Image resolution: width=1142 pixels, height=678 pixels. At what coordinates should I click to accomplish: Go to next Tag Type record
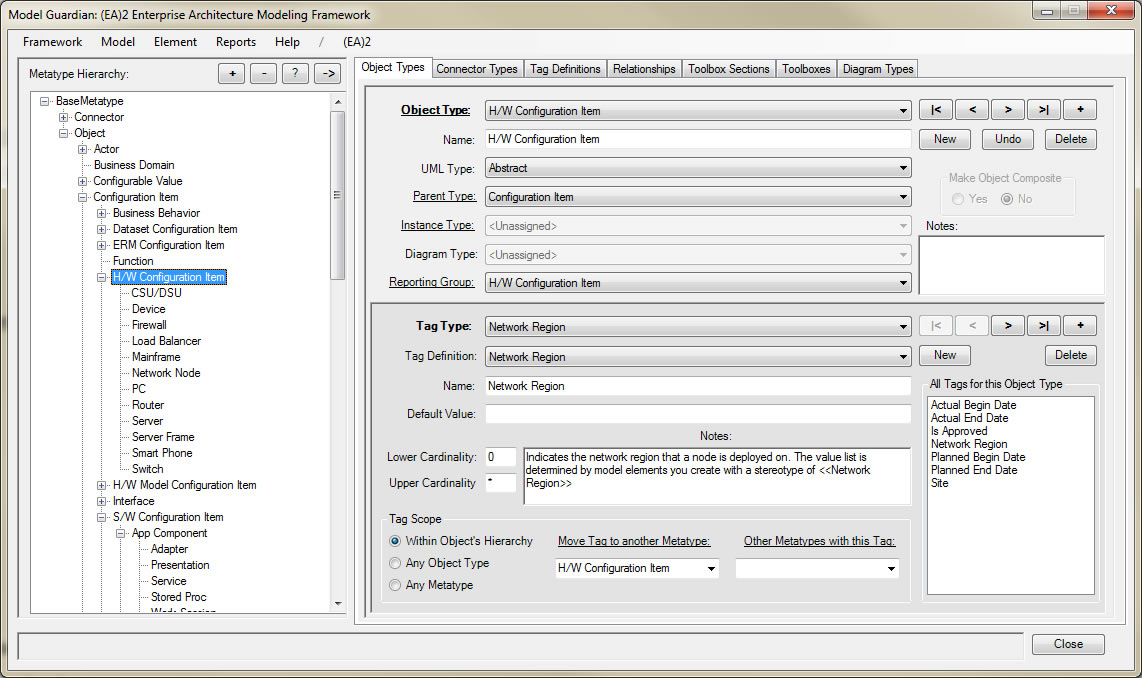point(1007,326)
